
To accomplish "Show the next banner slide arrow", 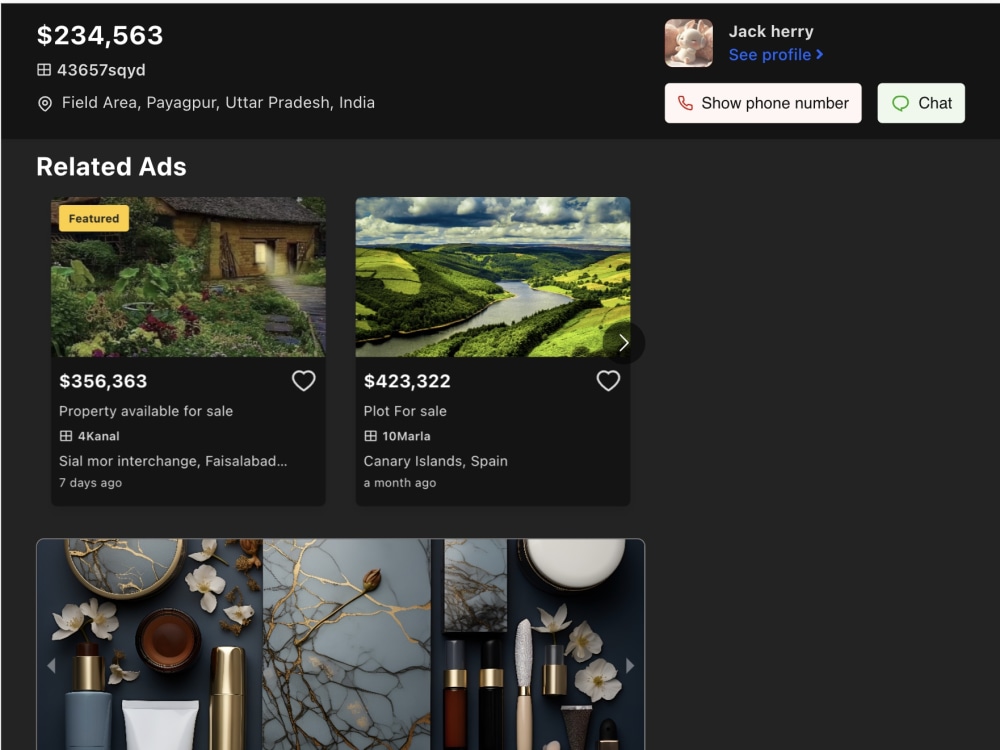I will [x=630, y=666].
